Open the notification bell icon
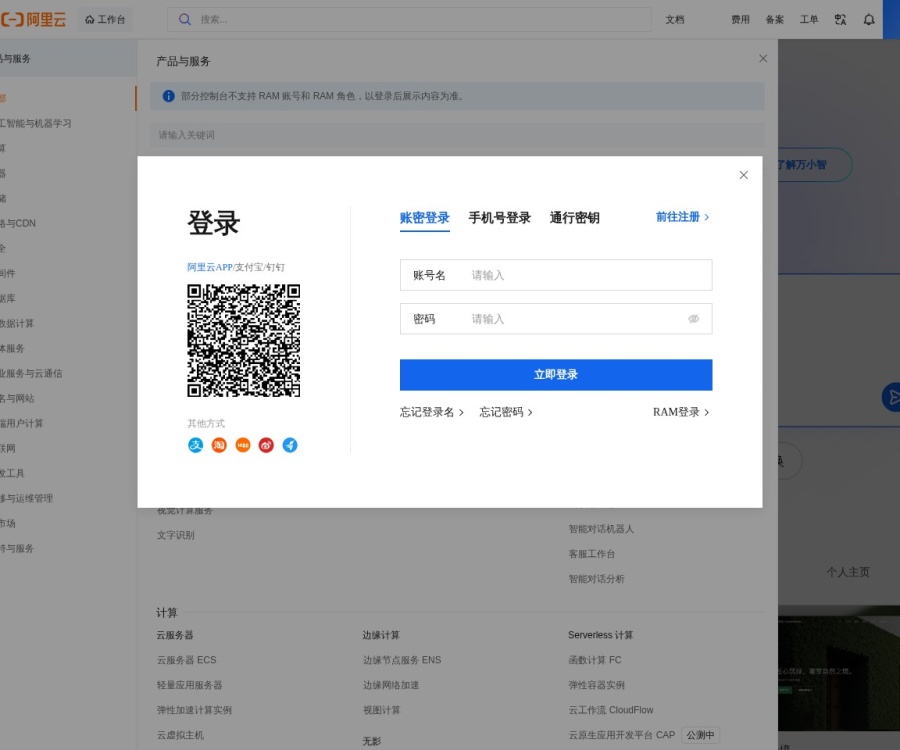Viewport: 900px width, 750px height. coord(869,20)
